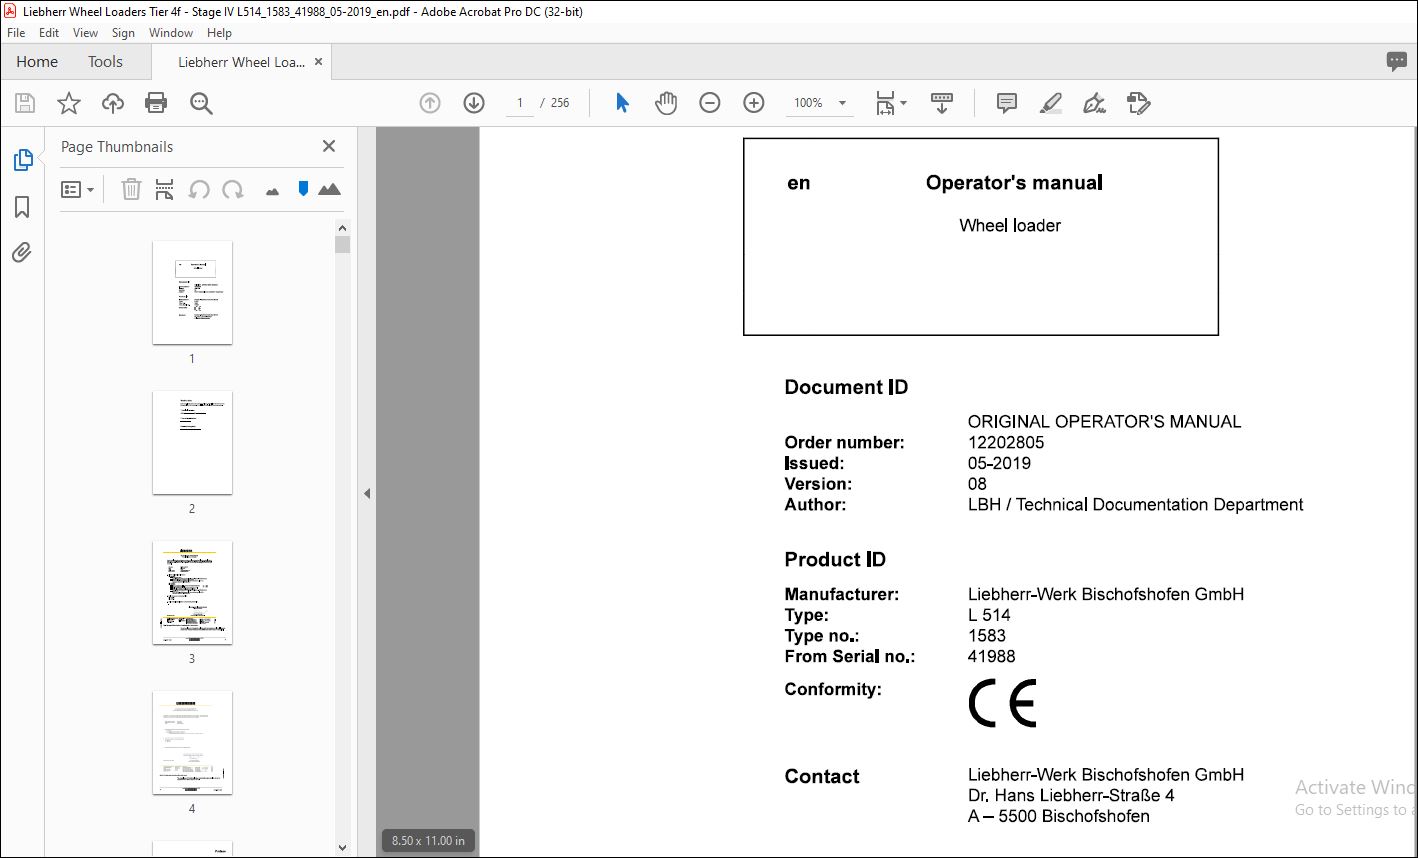Viewport: 1418px width, 858px height.
Task: Close the Liebherr document tab
Action: click(x=319, y=62)
